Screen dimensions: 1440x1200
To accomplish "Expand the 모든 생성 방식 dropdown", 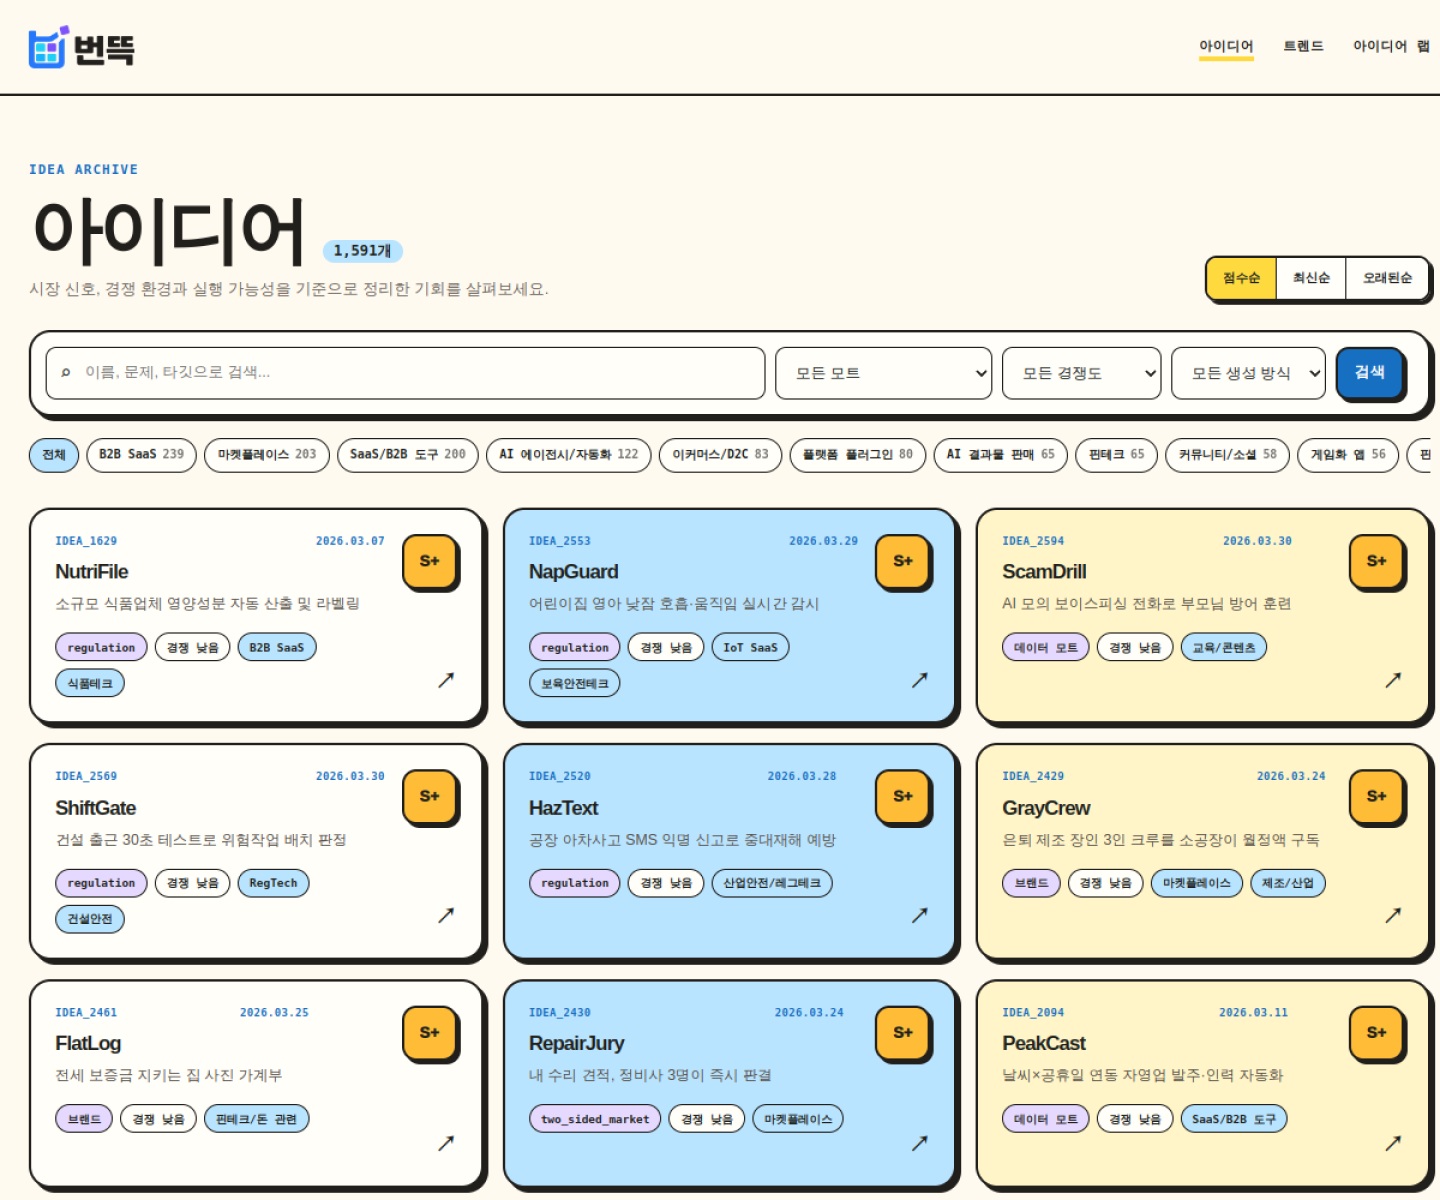I will click(x=1248, y=373).
